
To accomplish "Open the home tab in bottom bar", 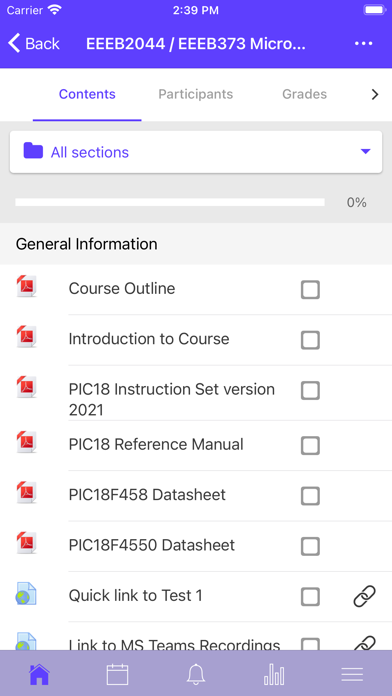I will click(x=39, y=675).
